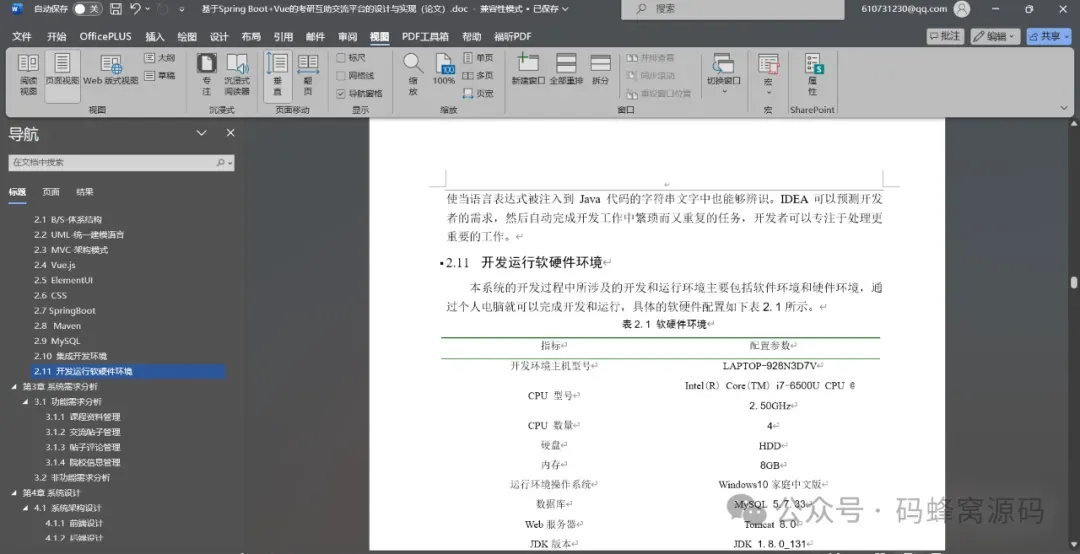Open navigation pane options chevron
This screenshot has width=1080, height=554.
pyautogui.click(x=201, y=133)
